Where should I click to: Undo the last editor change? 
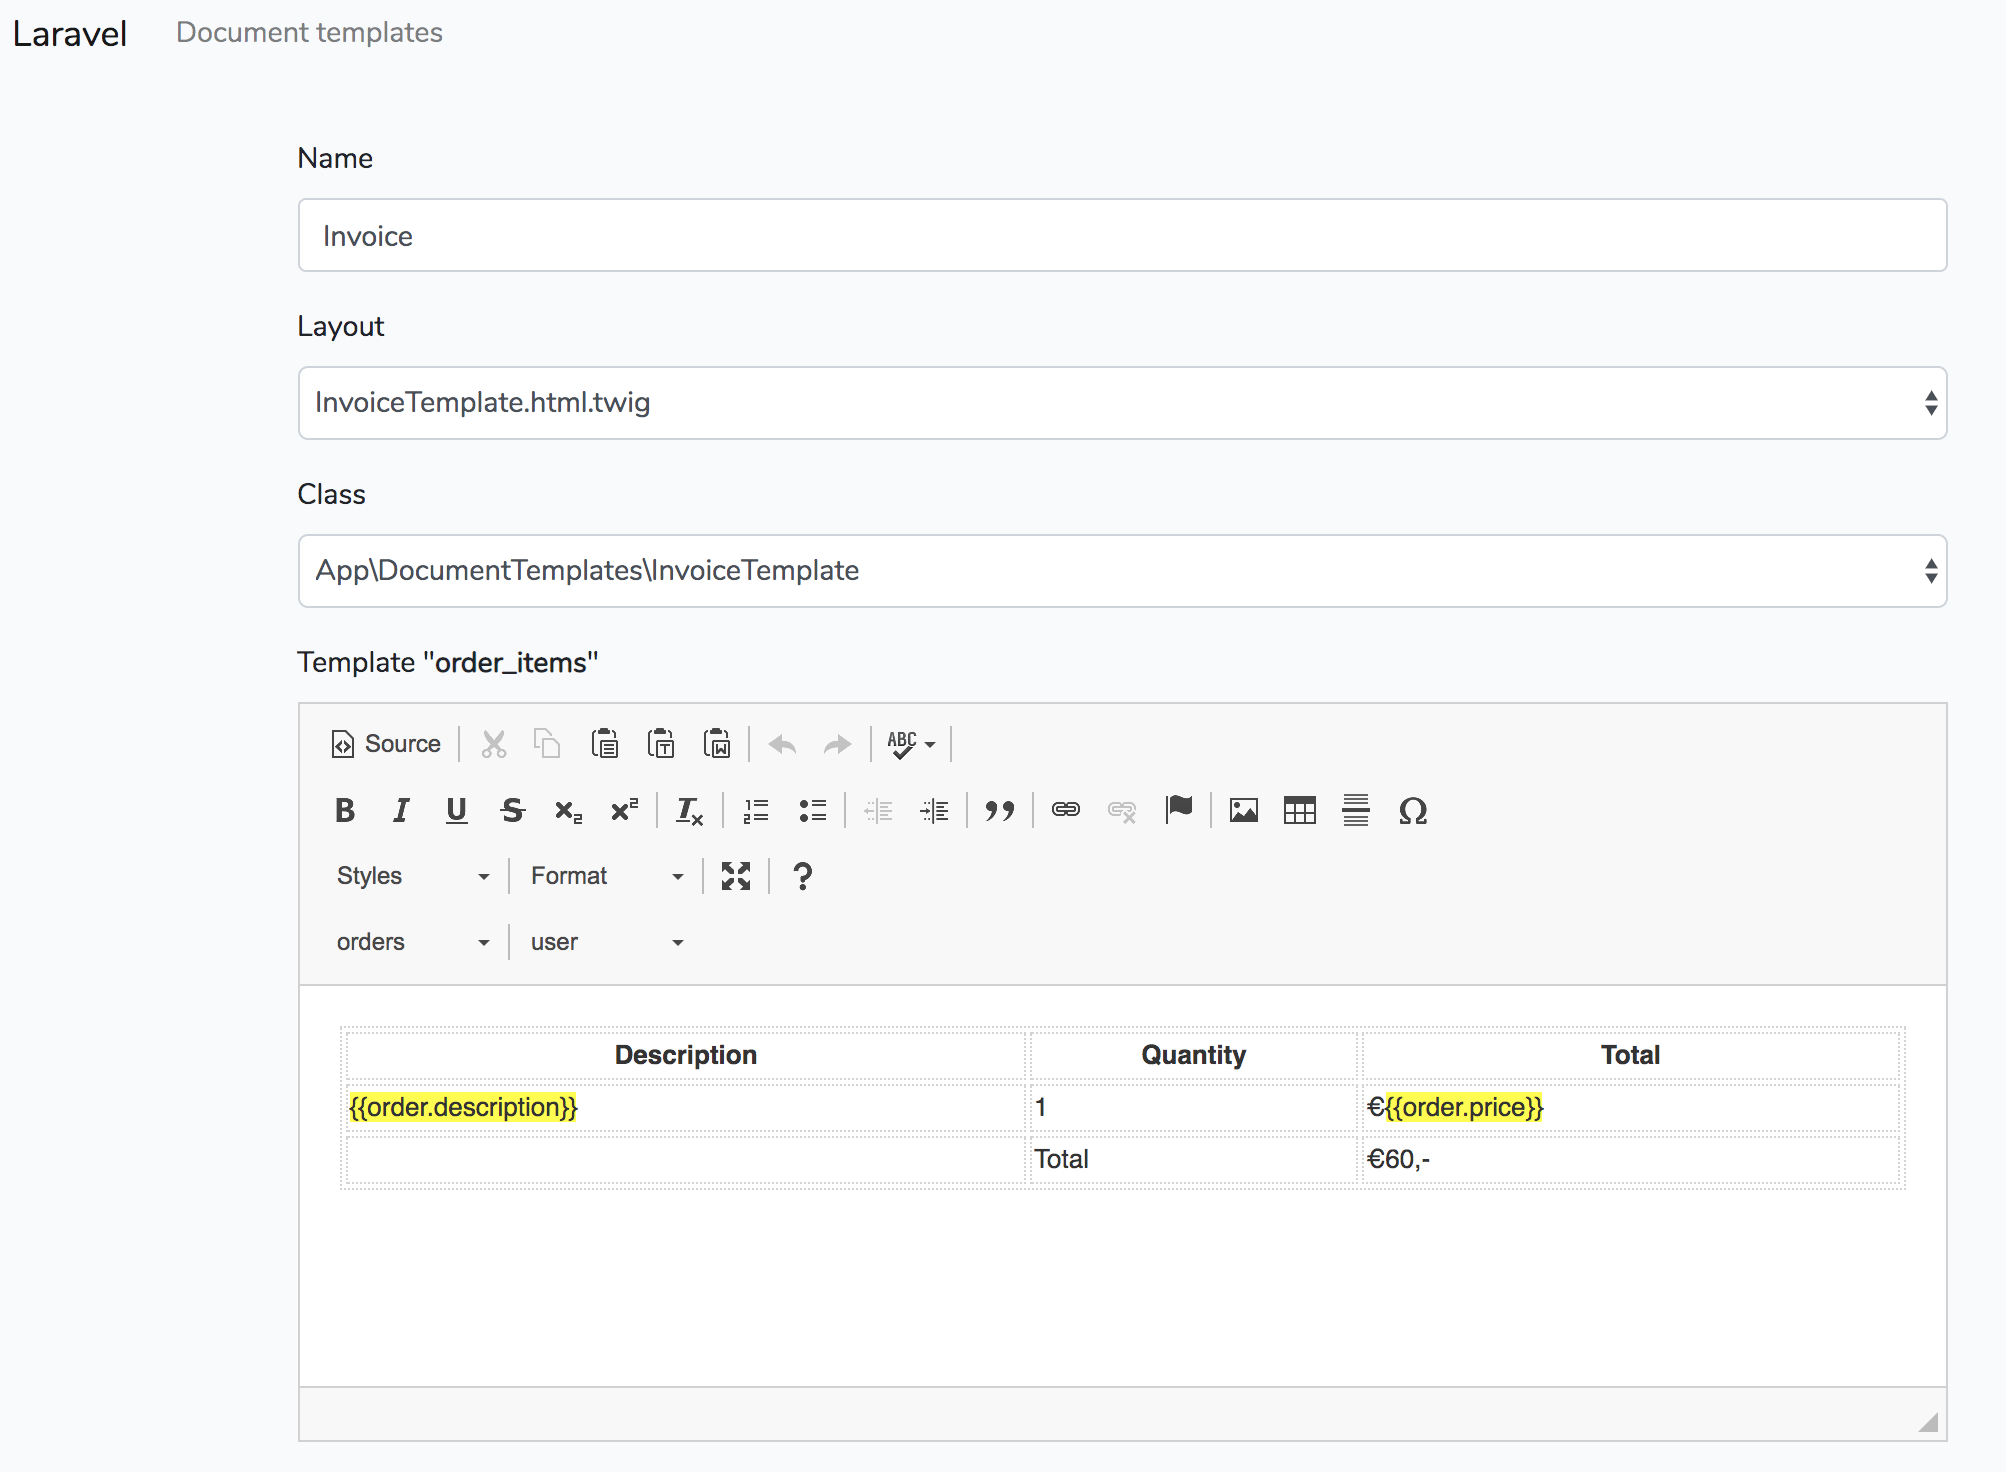[782, 743]
